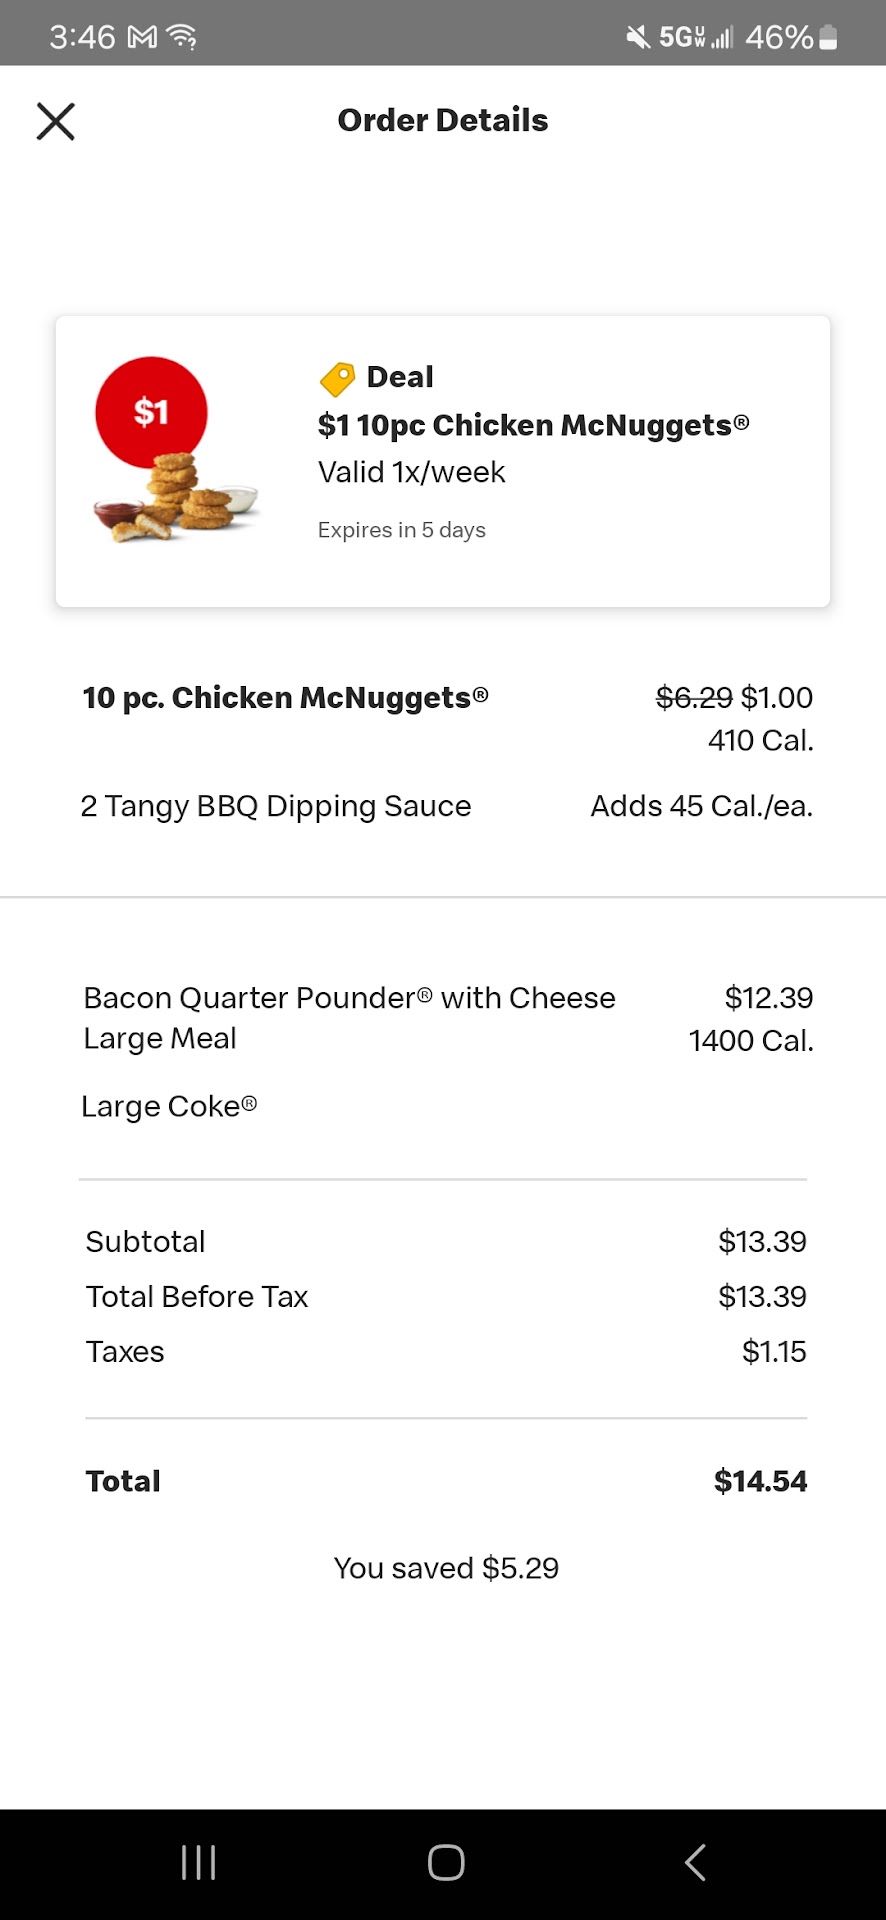886x1920 pixels.
Task: Tap the 2 Tangy BBQ Dipping Sauce line
Action: [x=275, y=806]
